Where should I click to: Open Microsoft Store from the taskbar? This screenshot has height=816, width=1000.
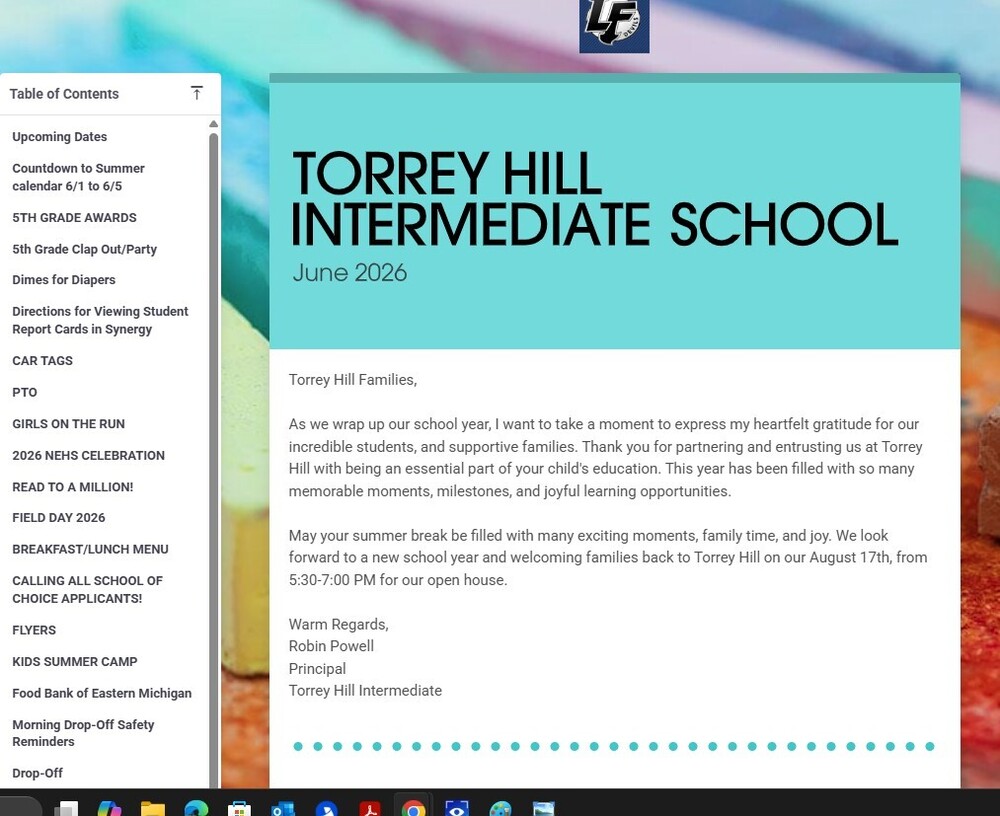(240, 809)
